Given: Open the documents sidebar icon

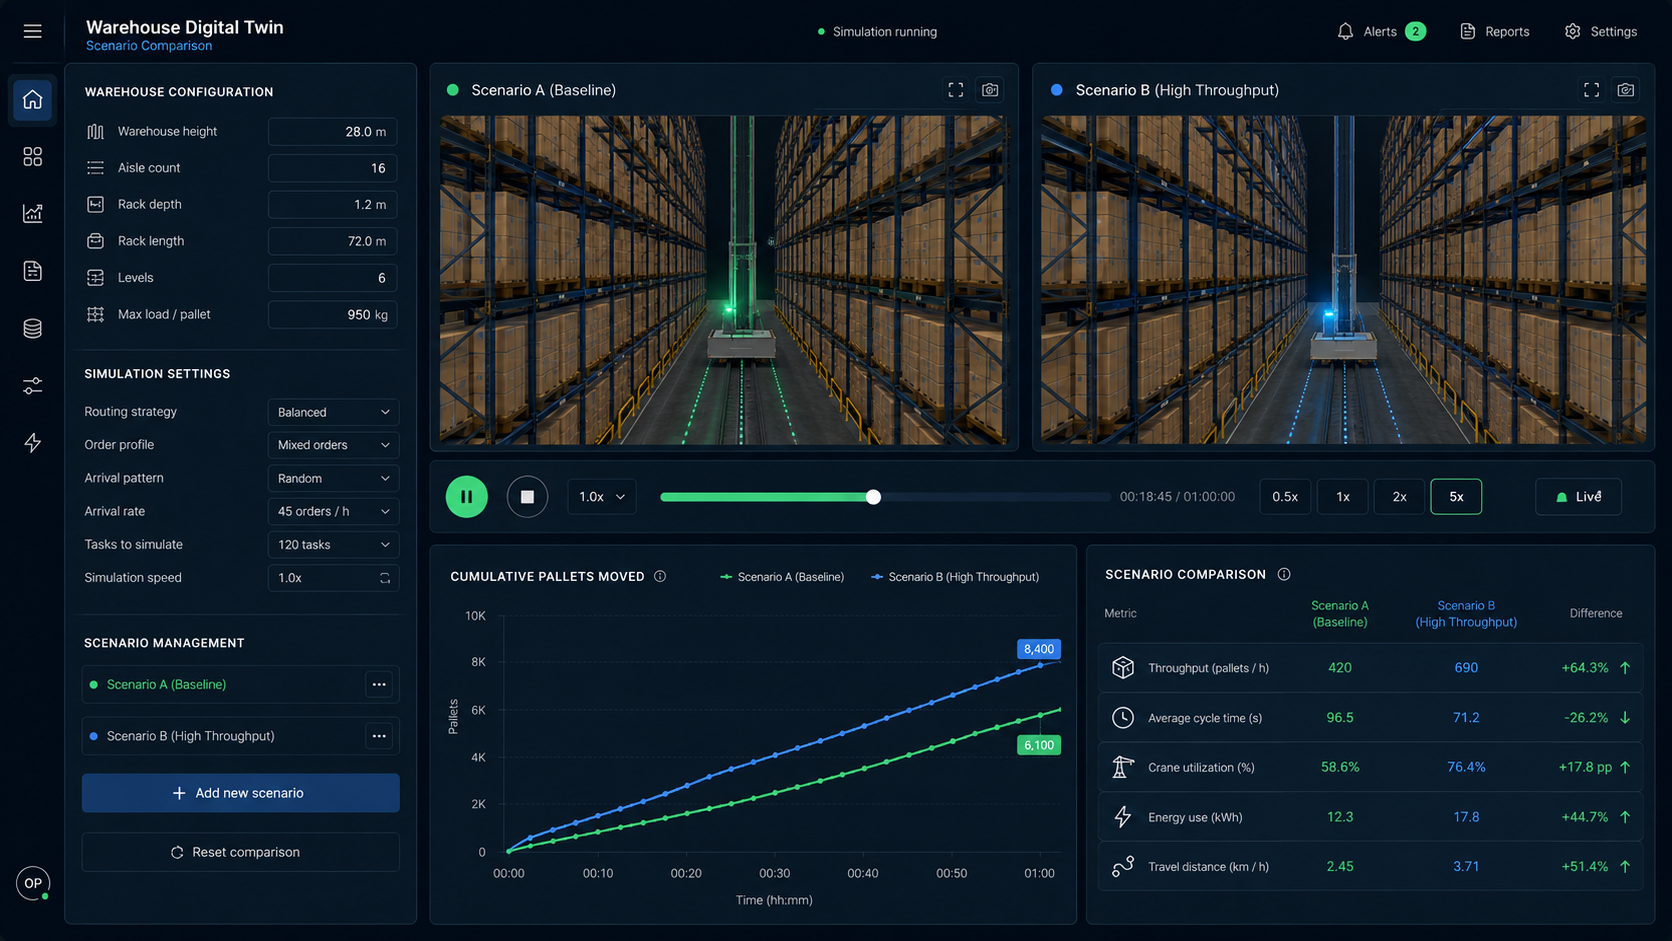Looking at the screenshot, I should tap(32, 271).
